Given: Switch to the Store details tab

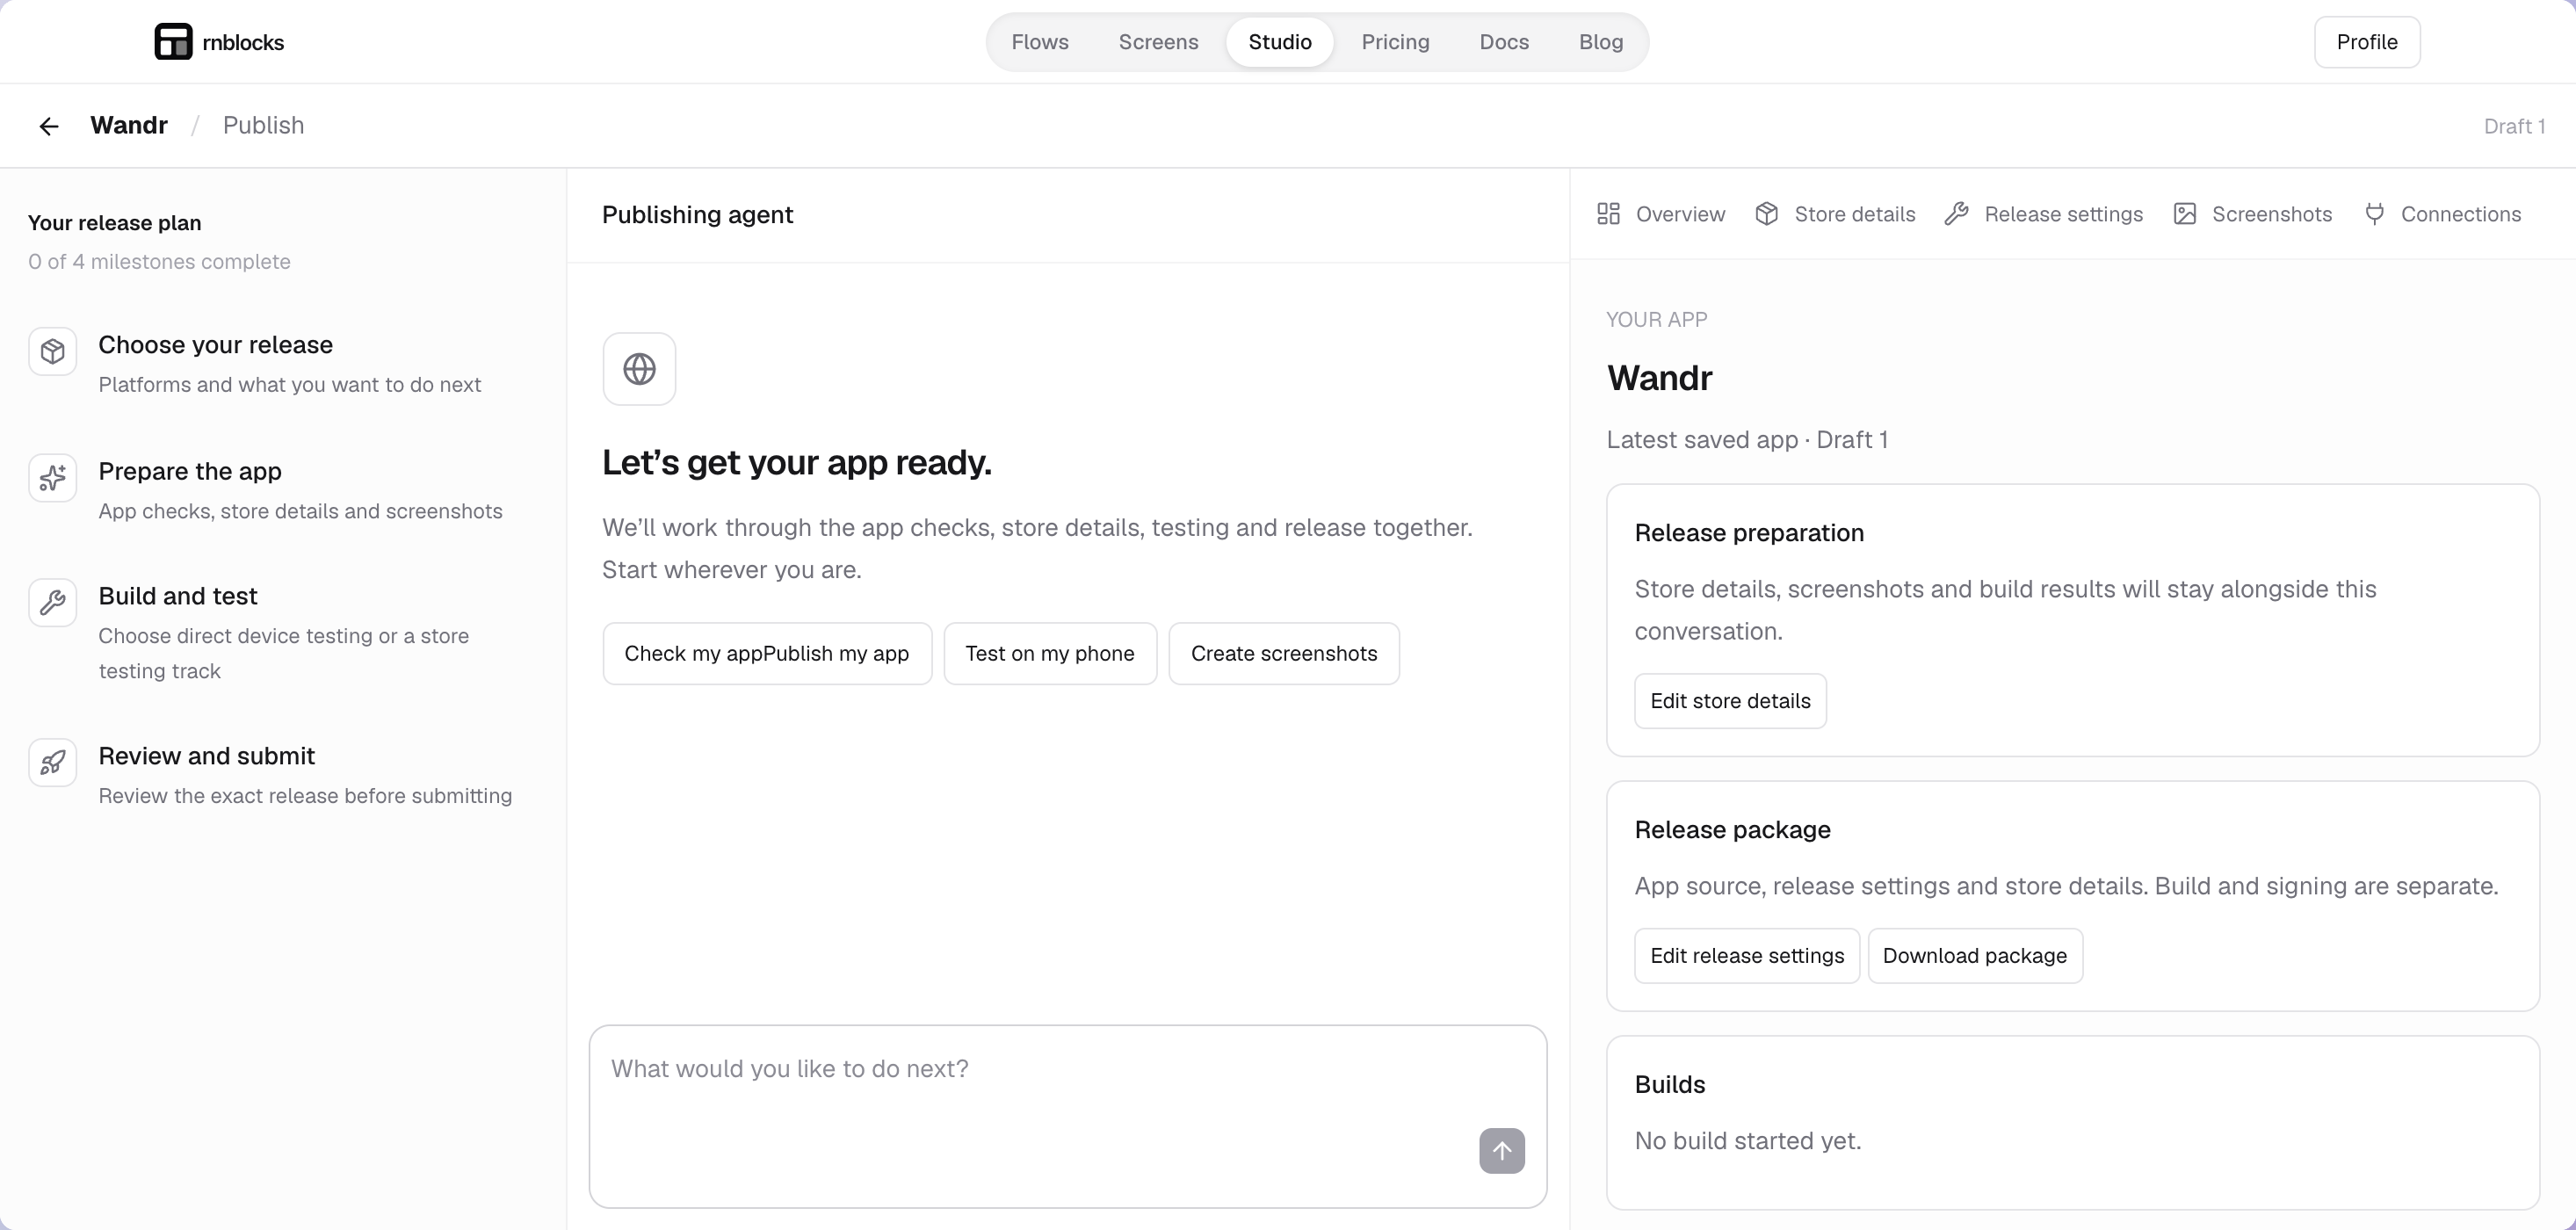Looking at the screenshot, I should [x=1836, y=214].
